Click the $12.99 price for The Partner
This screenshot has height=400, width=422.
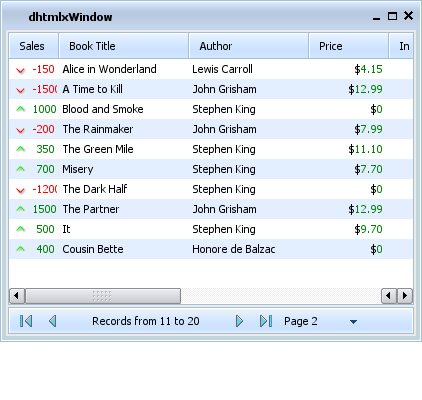pyautogui.click(x=365, y=209)
